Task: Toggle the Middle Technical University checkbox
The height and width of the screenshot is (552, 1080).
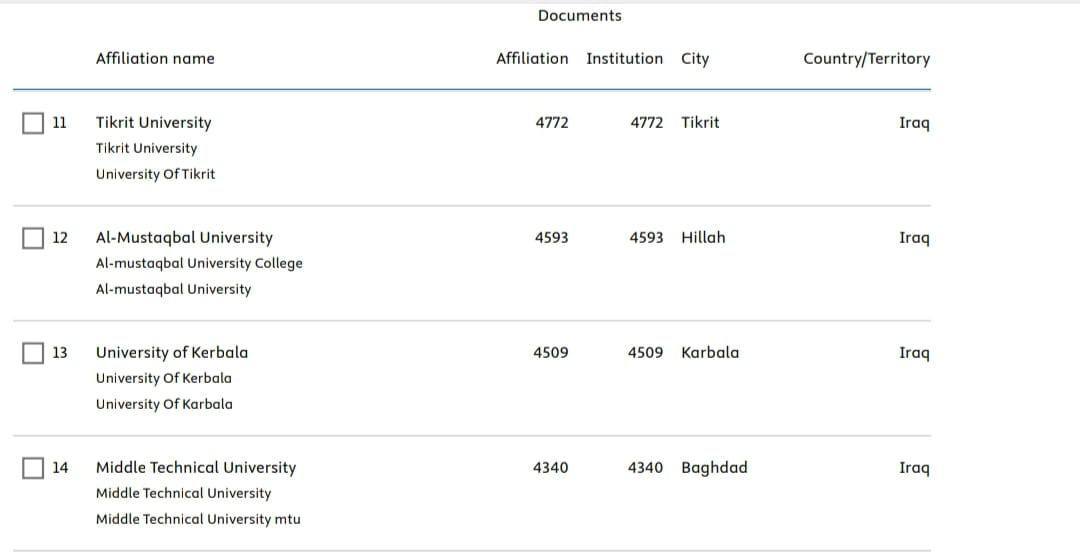Action: click(33, 469)
